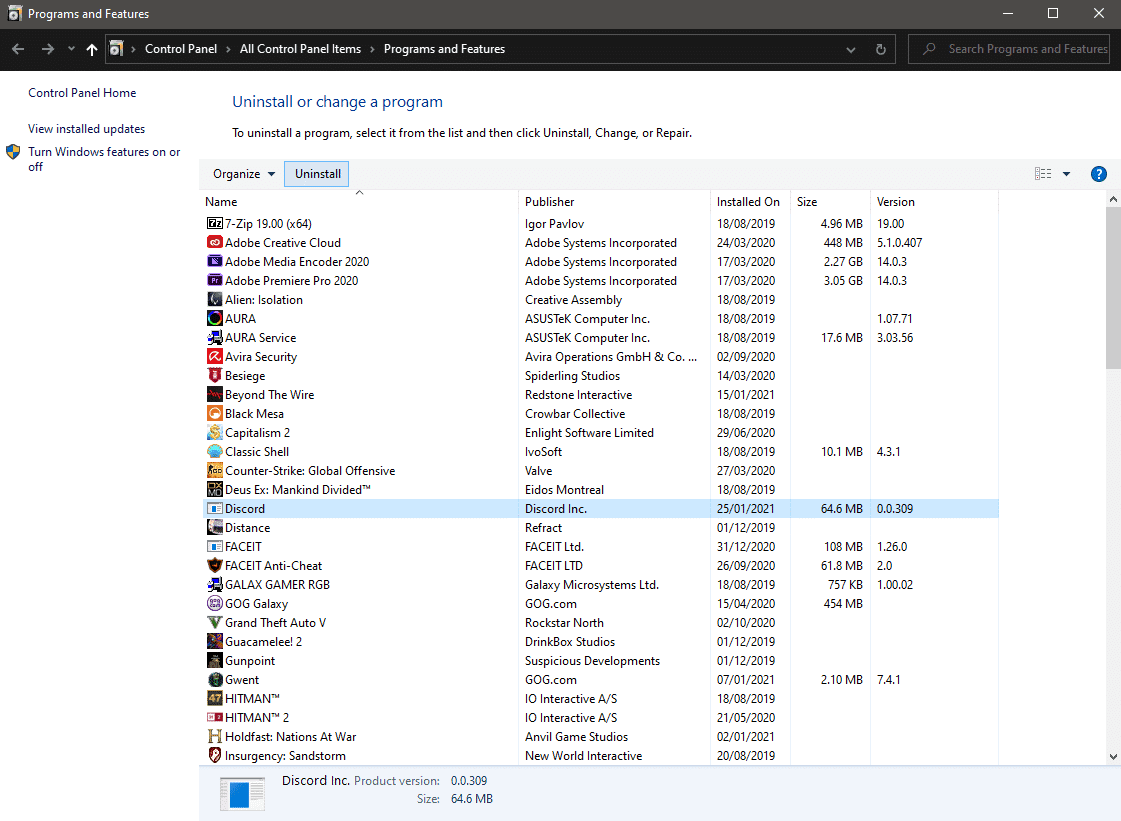1121x821 pixels.
Task: Open Turn Windows features on or off
Action: 104,159
